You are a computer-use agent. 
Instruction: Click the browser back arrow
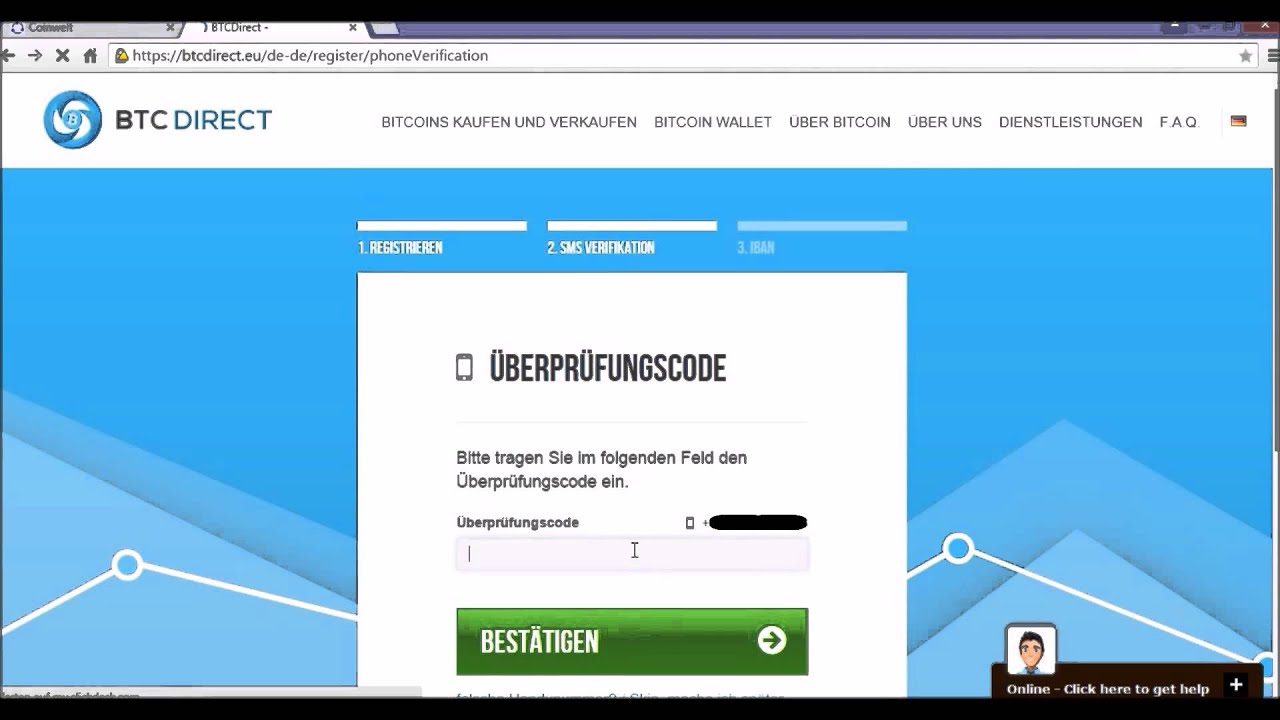click(8, 56)
